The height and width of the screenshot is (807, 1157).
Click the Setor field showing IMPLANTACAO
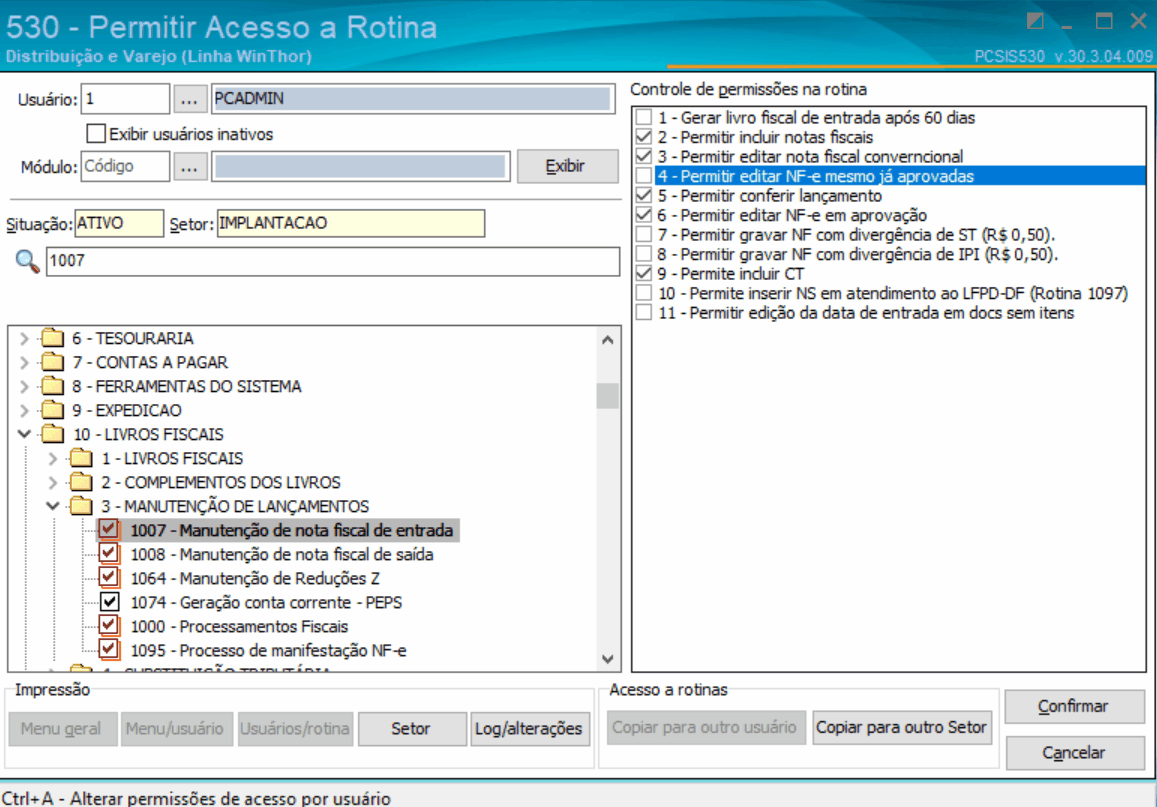(x=350, y=224)
